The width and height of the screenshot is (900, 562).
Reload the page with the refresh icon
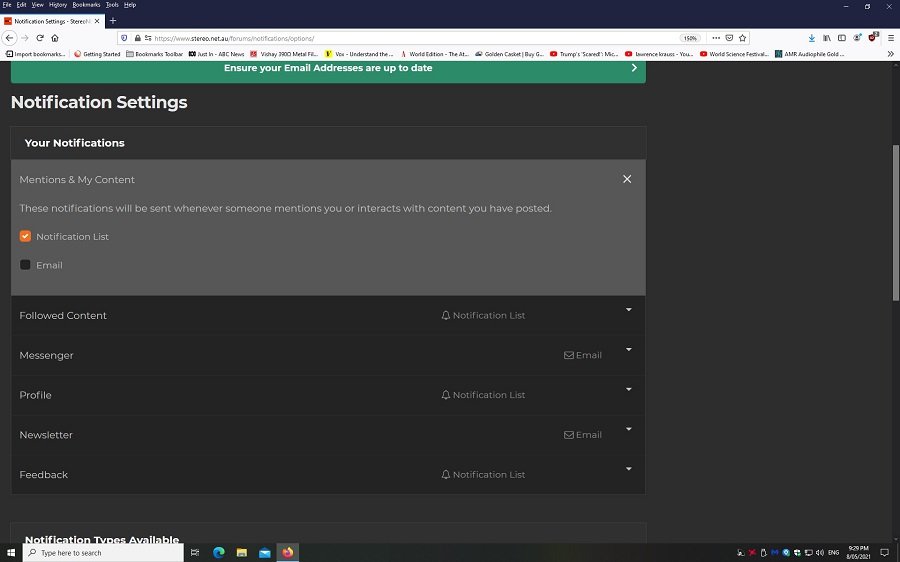point(40,38)
